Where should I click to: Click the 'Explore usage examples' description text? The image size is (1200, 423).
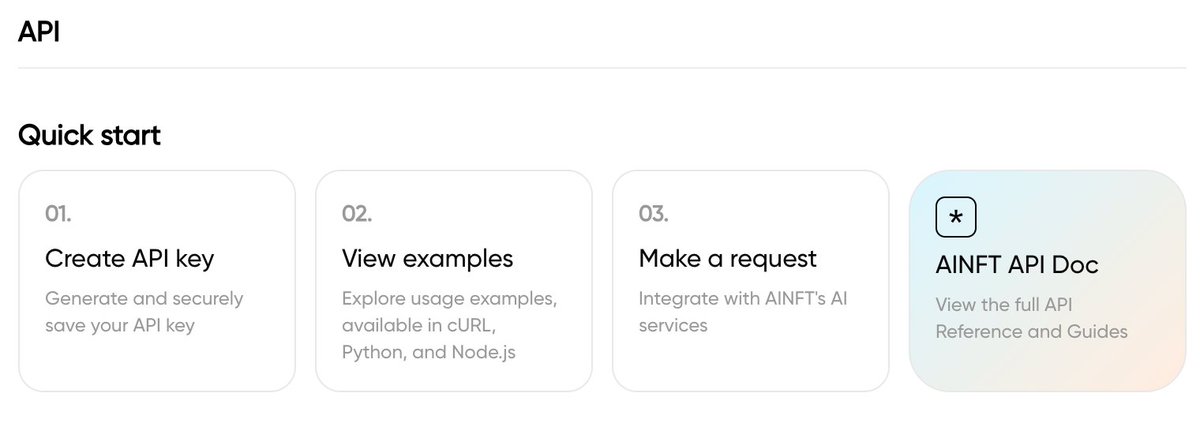(449, 299)
